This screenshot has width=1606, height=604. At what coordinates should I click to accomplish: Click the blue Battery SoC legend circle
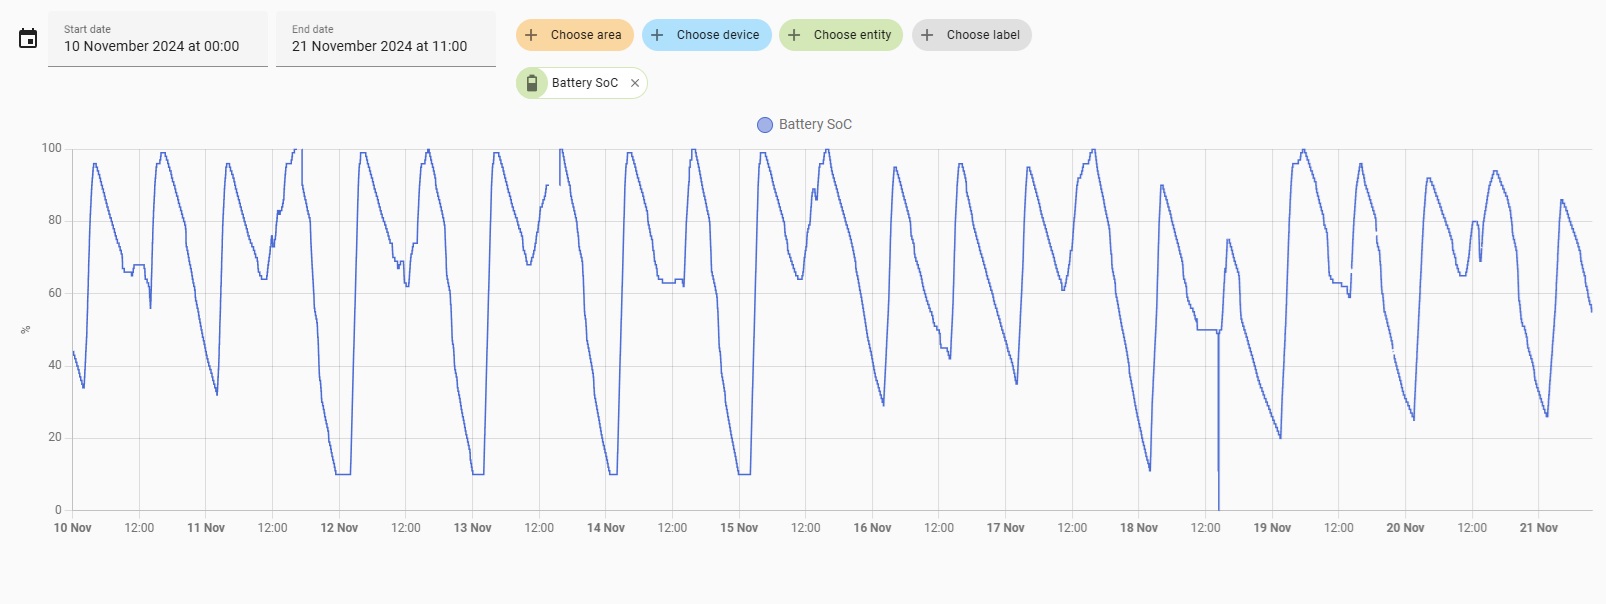[x=765, y=125]
